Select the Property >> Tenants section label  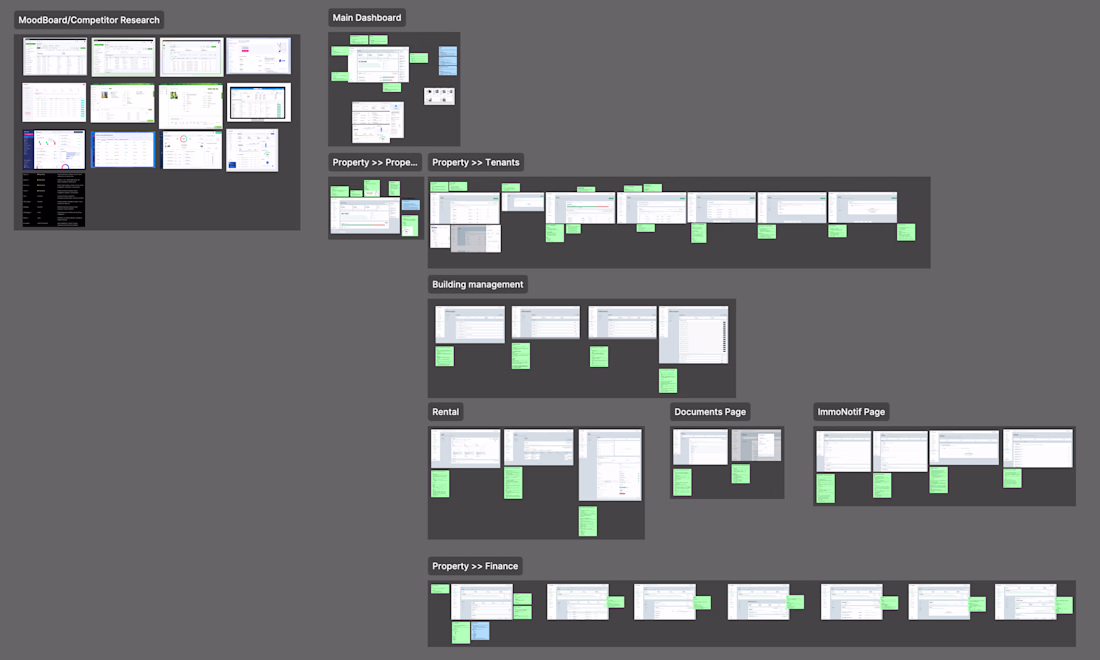point(476,162)
